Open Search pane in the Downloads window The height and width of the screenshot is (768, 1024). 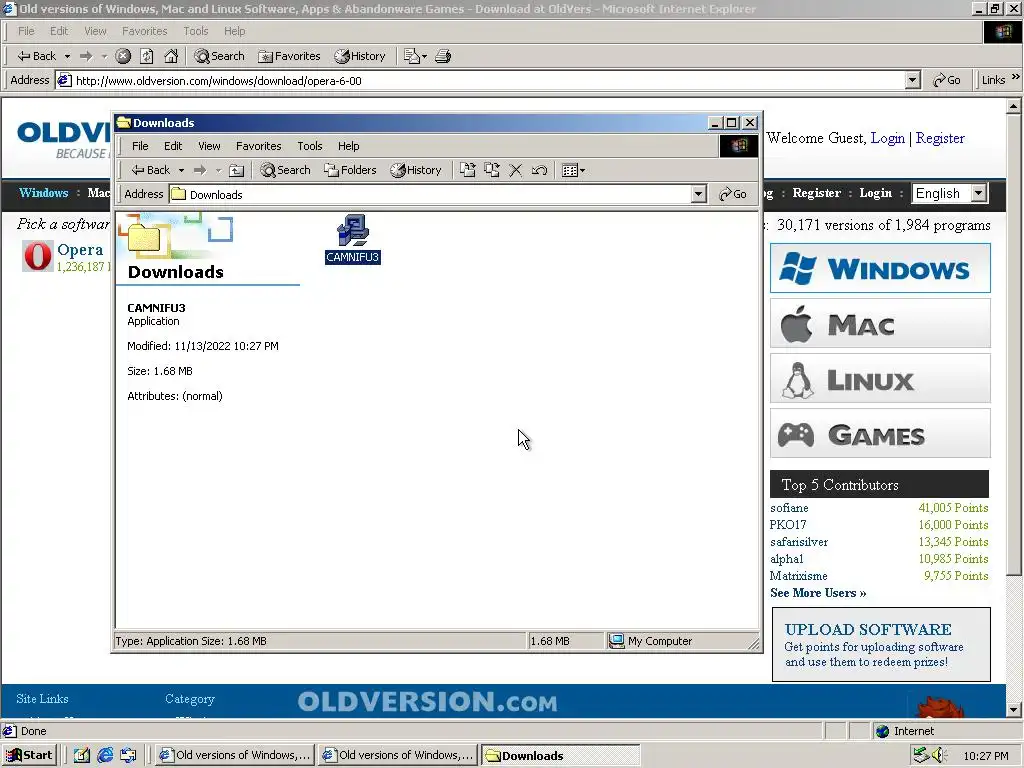tap(285, 170)
